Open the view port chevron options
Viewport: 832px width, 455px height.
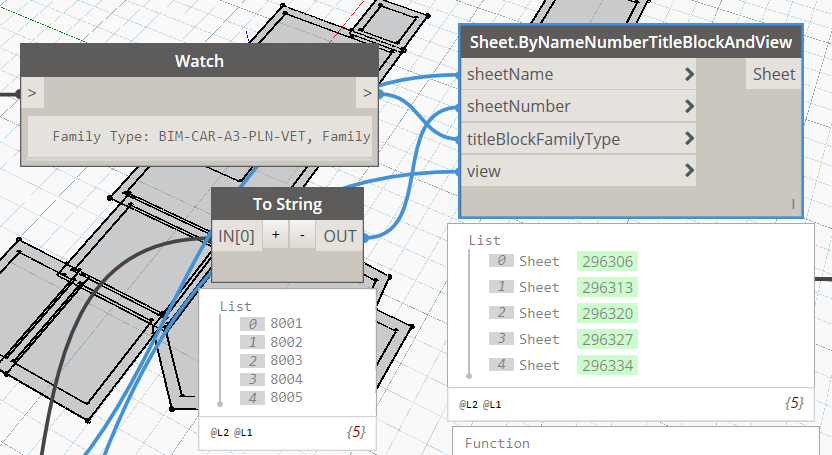[x=689, y=171]
